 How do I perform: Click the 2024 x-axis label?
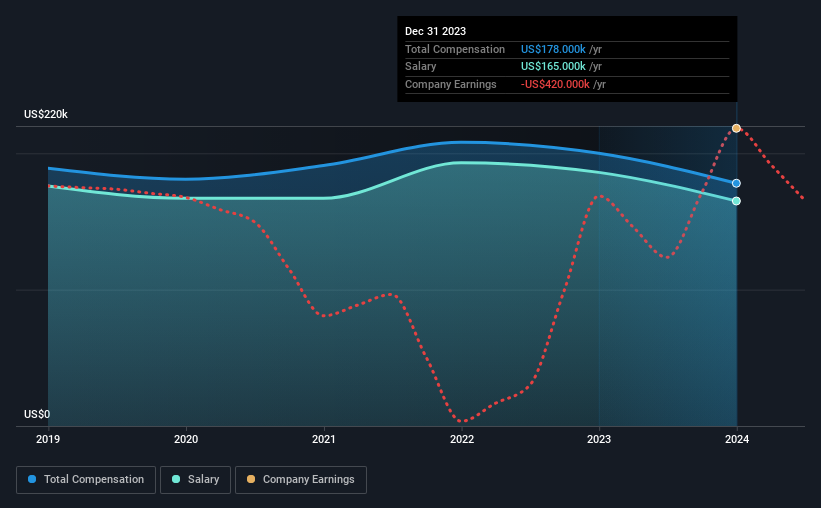click(737, 439)
